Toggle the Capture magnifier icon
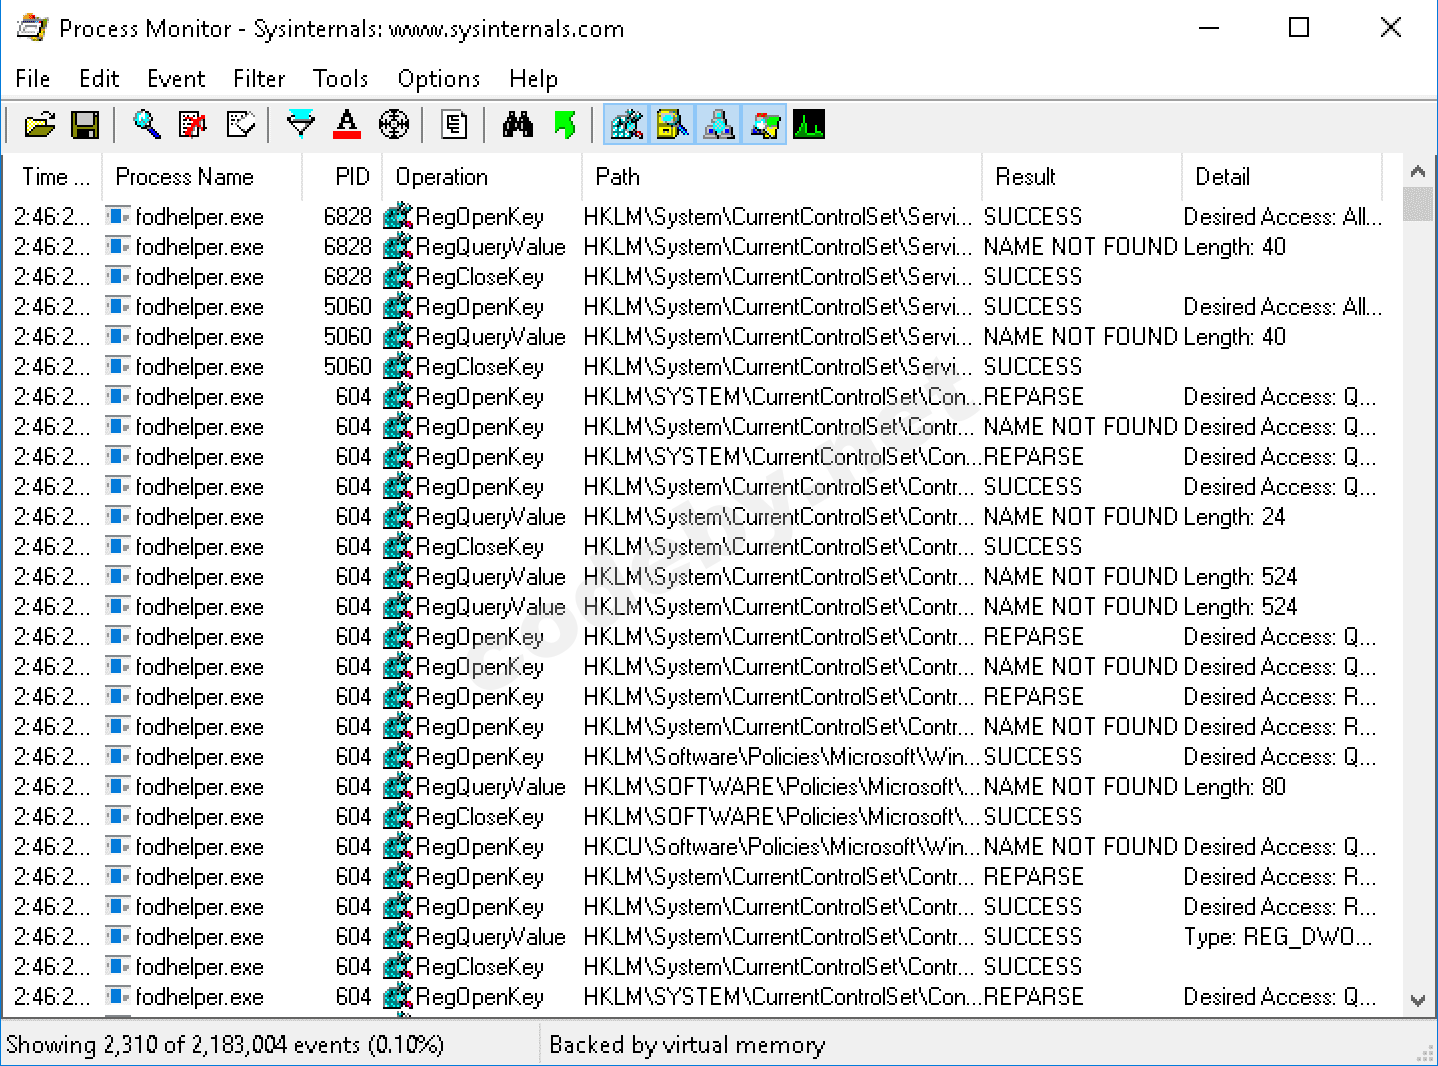This screenshot has height=1066, width=1438. (x=147, y=125)
